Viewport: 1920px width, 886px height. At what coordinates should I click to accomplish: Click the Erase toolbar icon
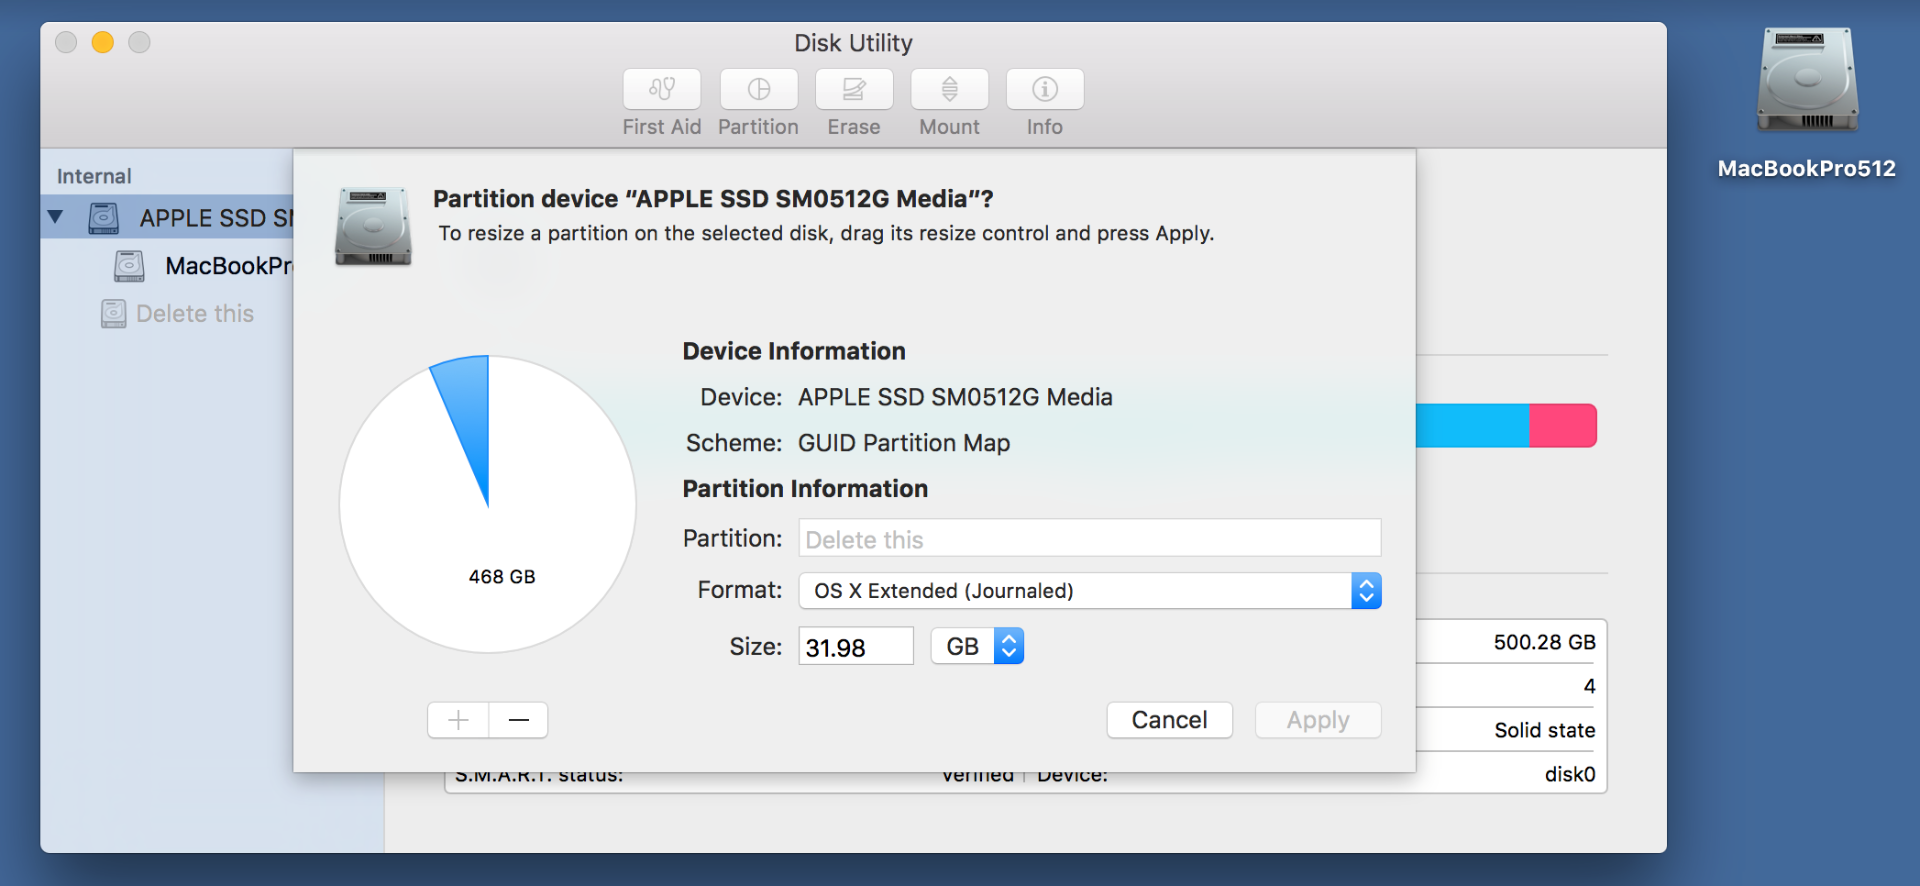click(854, 89)
